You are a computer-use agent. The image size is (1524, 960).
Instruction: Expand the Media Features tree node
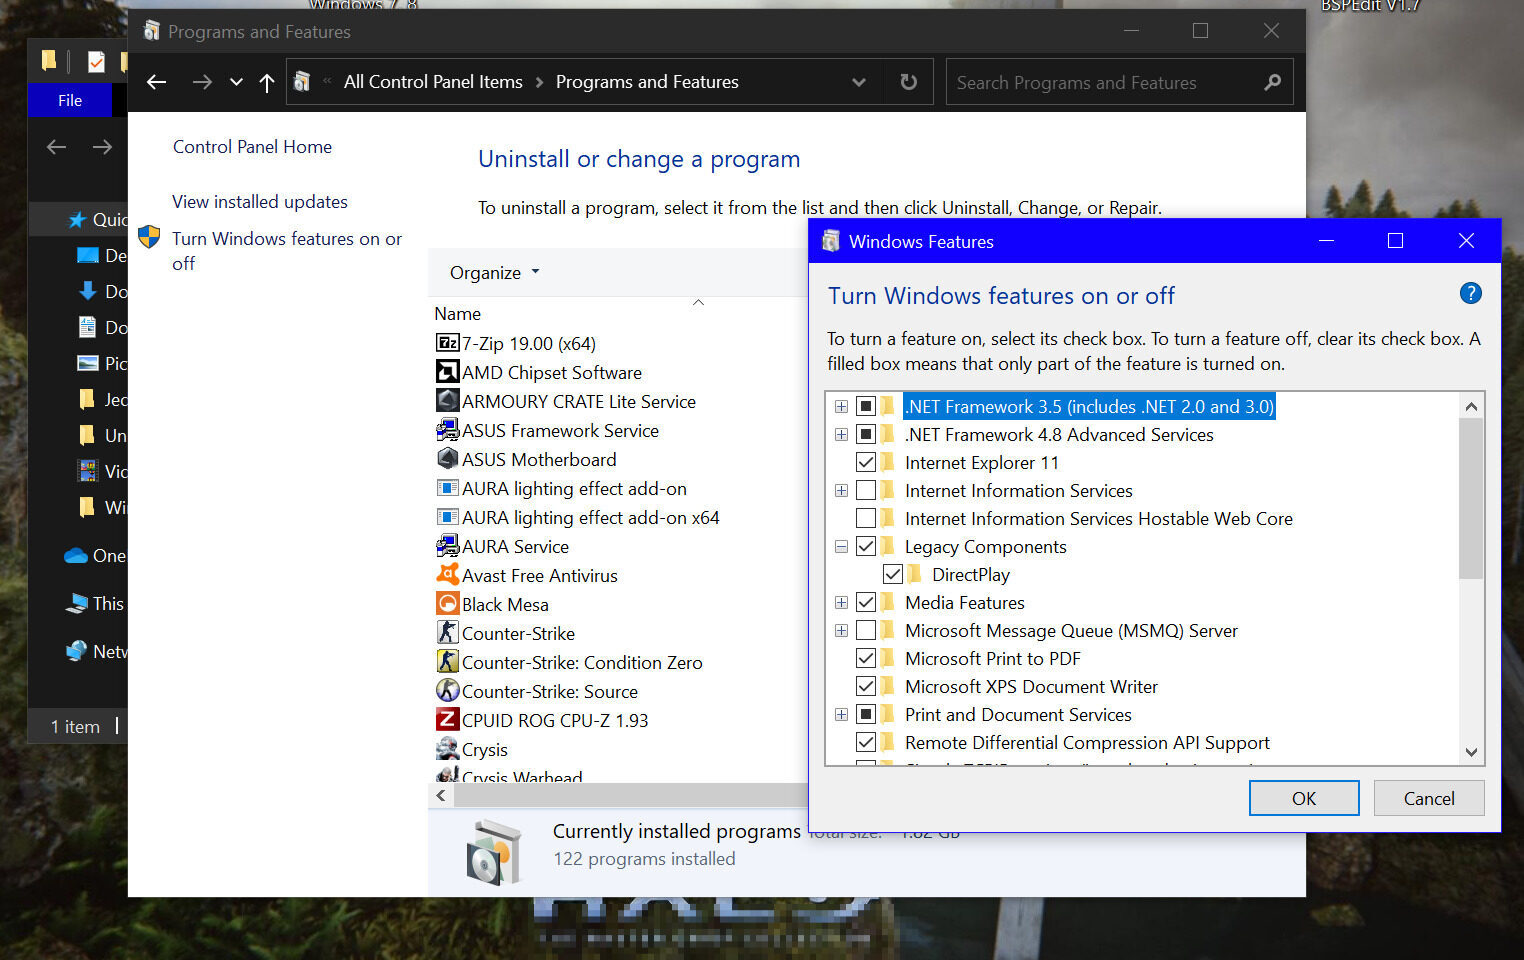click(841, 603)
